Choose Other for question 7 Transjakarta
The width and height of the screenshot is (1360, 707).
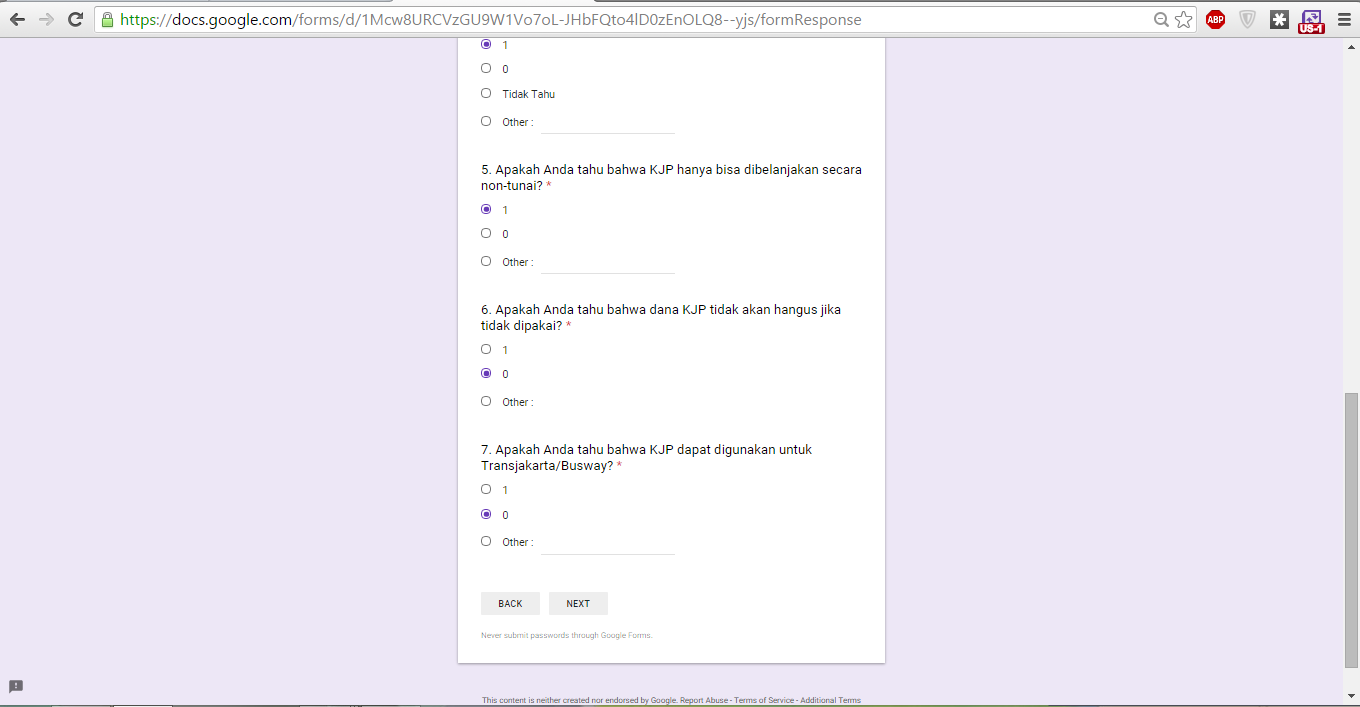tap(486, 541)
